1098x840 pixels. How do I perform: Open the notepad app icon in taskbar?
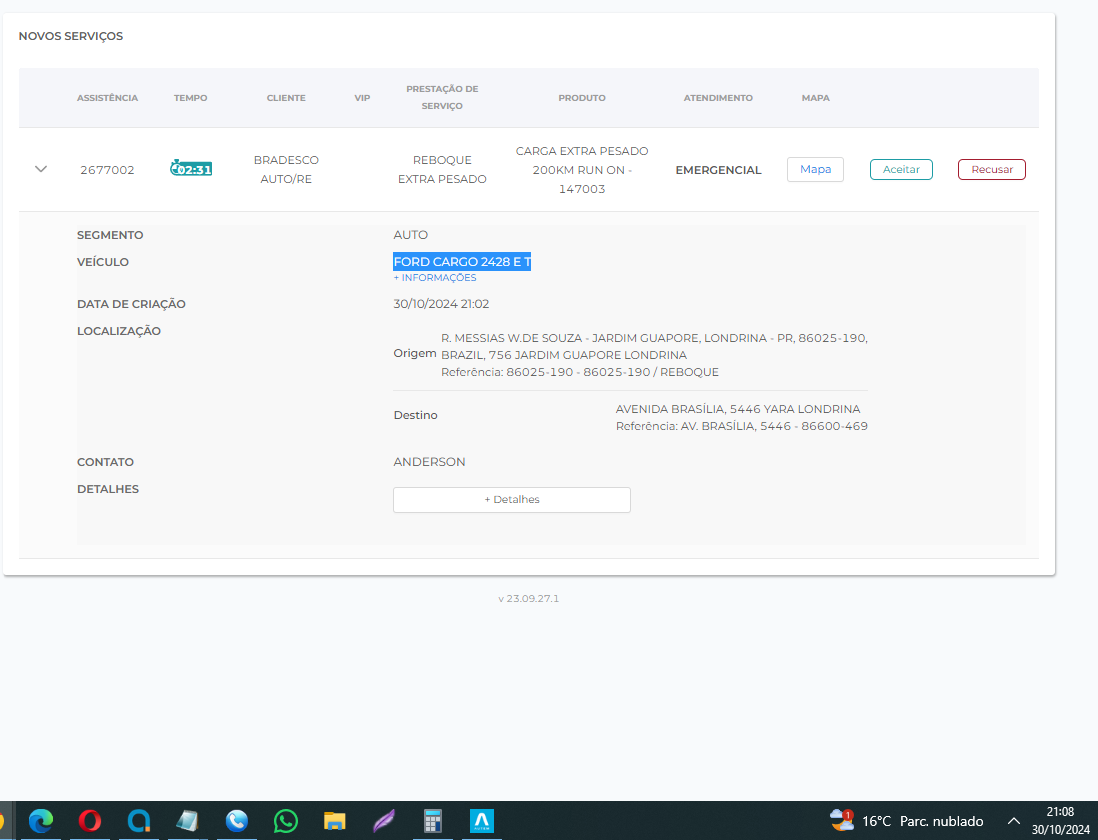(x=188, y=821)
